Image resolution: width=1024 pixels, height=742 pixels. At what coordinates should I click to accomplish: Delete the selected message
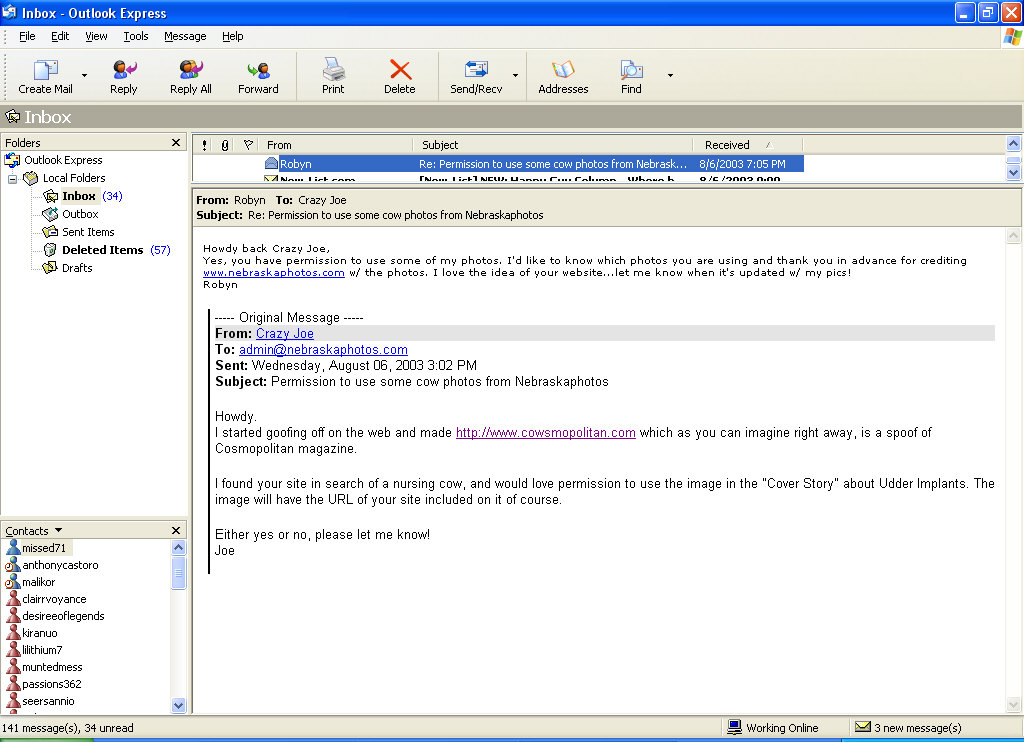(400, 72)
